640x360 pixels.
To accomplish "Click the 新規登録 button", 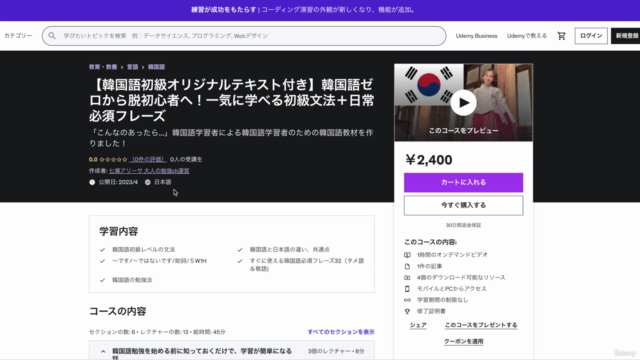I will 626,36.
